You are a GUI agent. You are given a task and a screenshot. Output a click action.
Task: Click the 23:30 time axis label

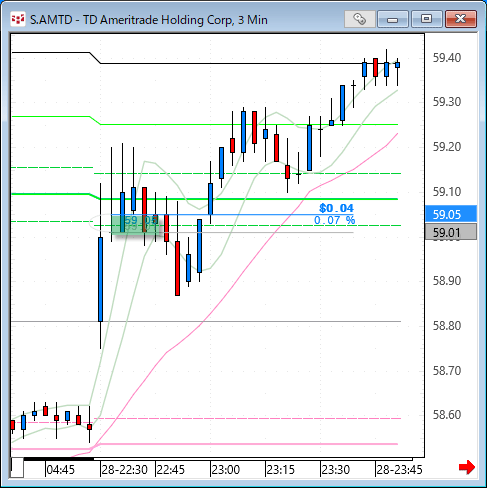(x=336, y=470)
